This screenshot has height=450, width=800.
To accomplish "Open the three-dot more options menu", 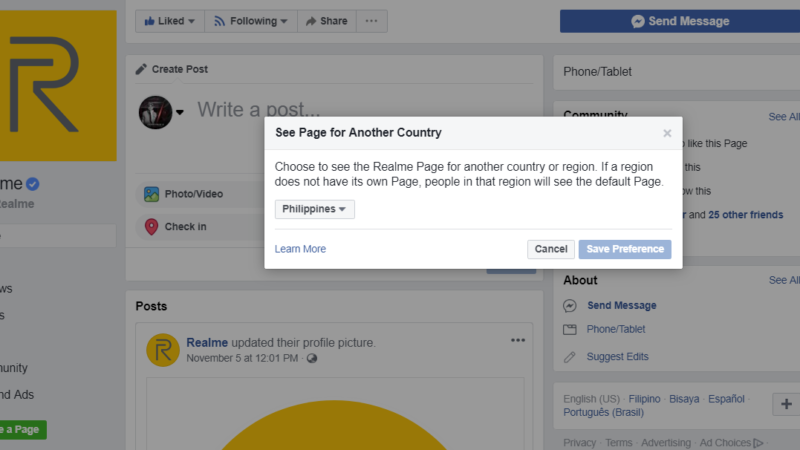I will 371,21.
